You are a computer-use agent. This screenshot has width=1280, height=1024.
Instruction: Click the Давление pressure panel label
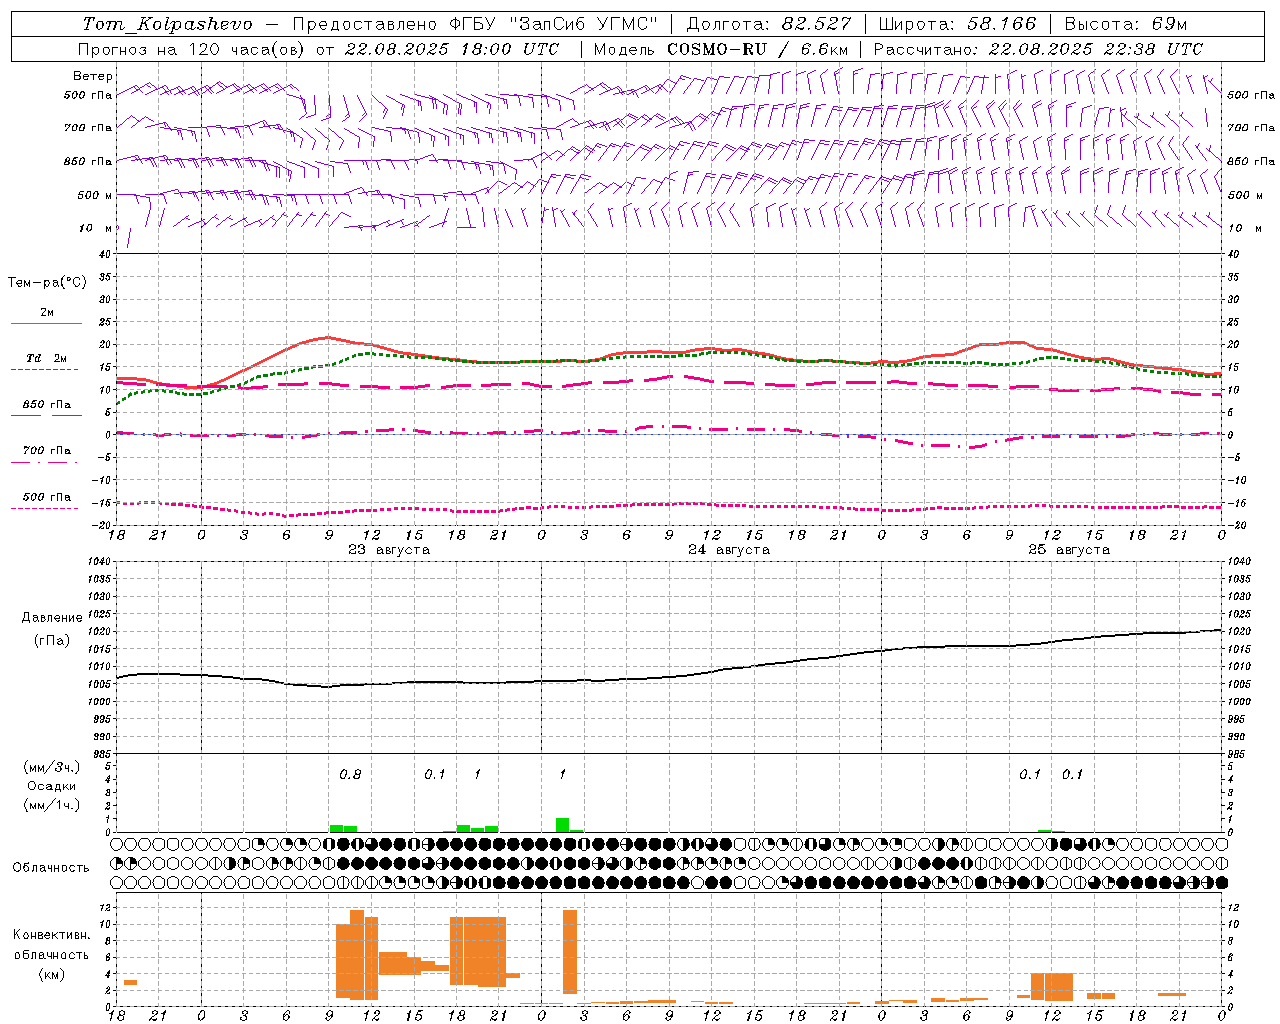click(52, 618)
